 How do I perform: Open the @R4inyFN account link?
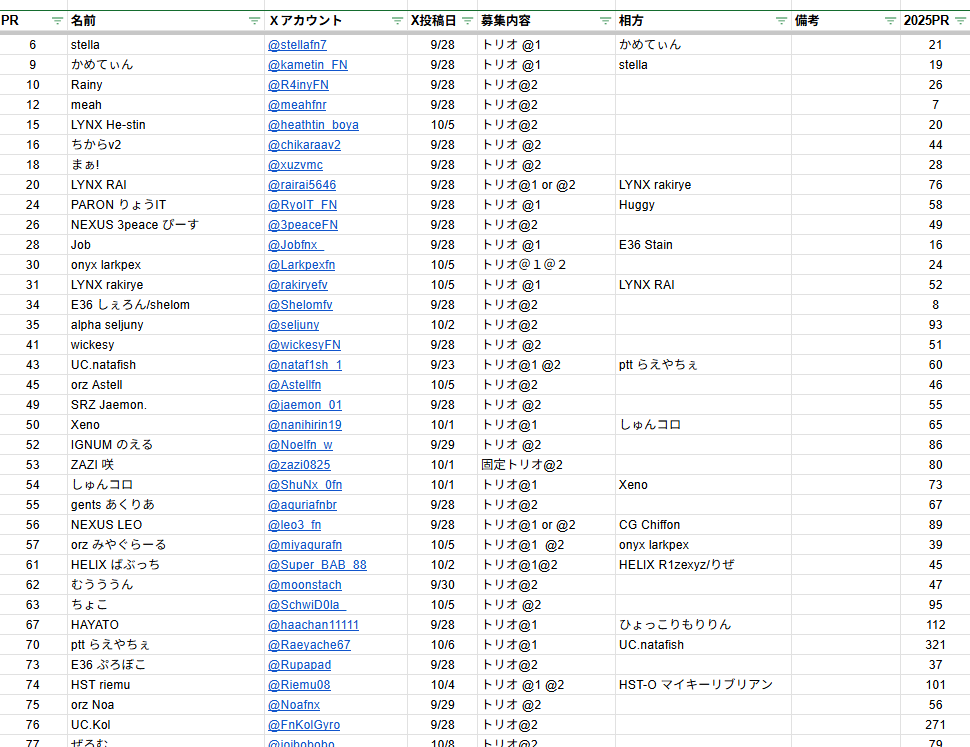tap(298, 85)
